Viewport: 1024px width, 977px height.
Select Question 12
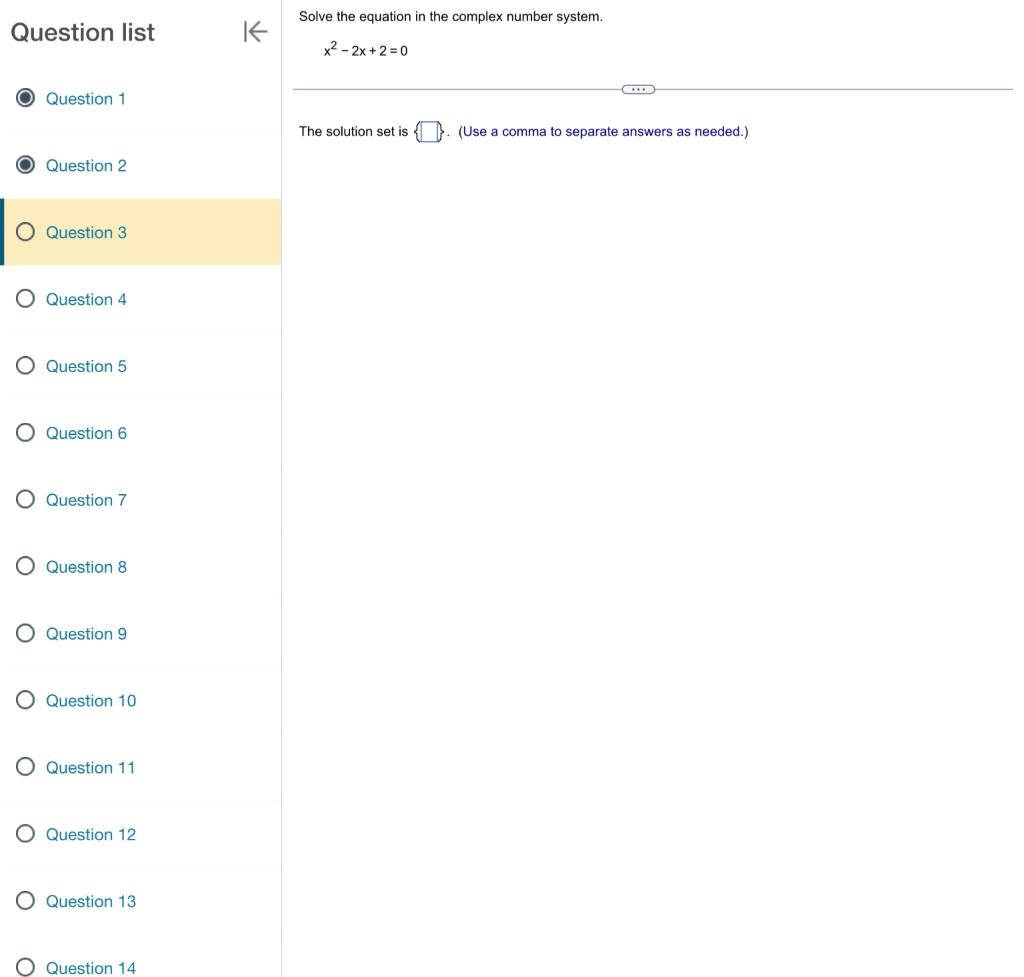pyautogui.click(x=90, y=834)
